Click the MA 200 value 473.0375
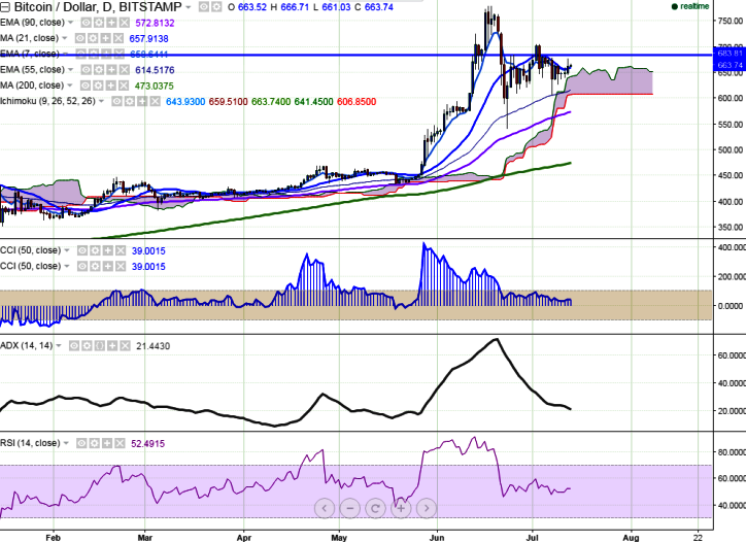This screenshot has height=542, width=746. [154, 86]
